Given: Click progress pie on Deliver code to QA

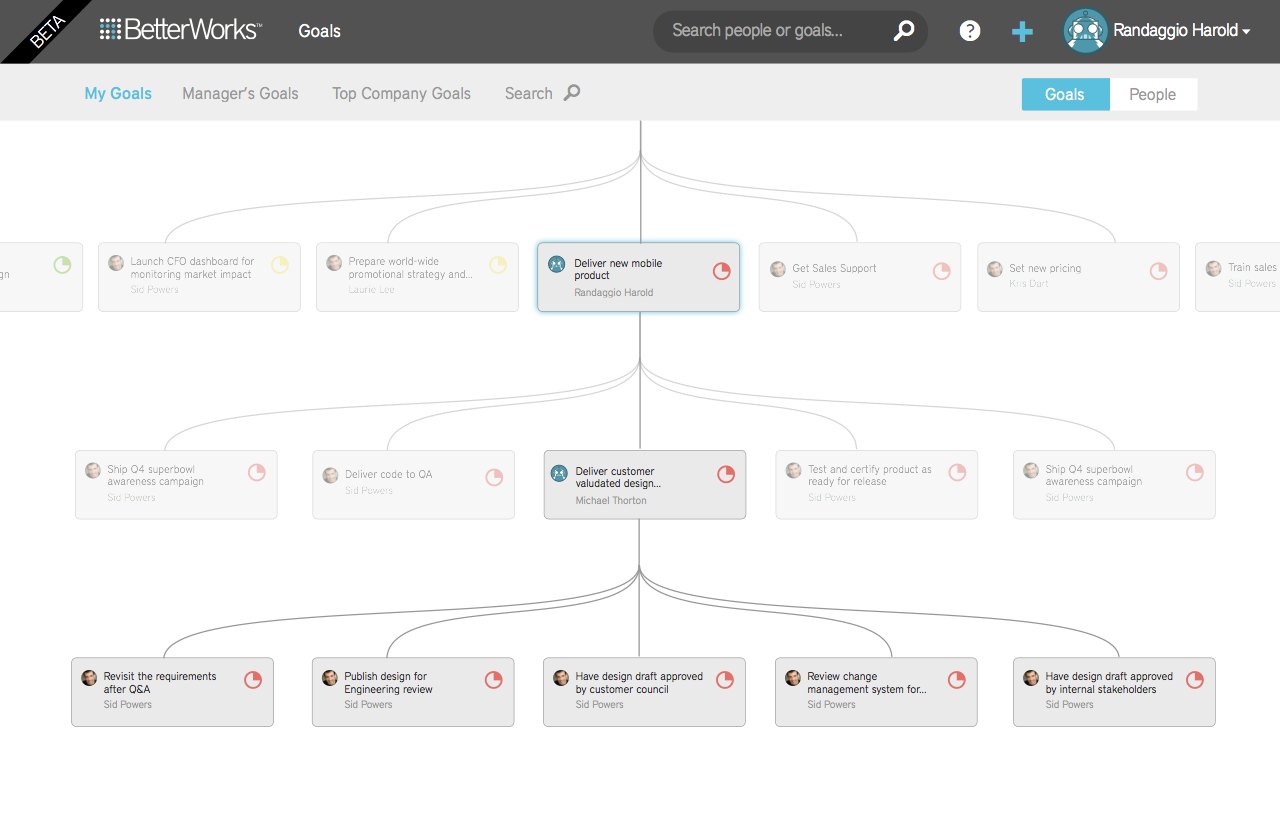Looking at the screenshot, I should click(x=494, y=478).
